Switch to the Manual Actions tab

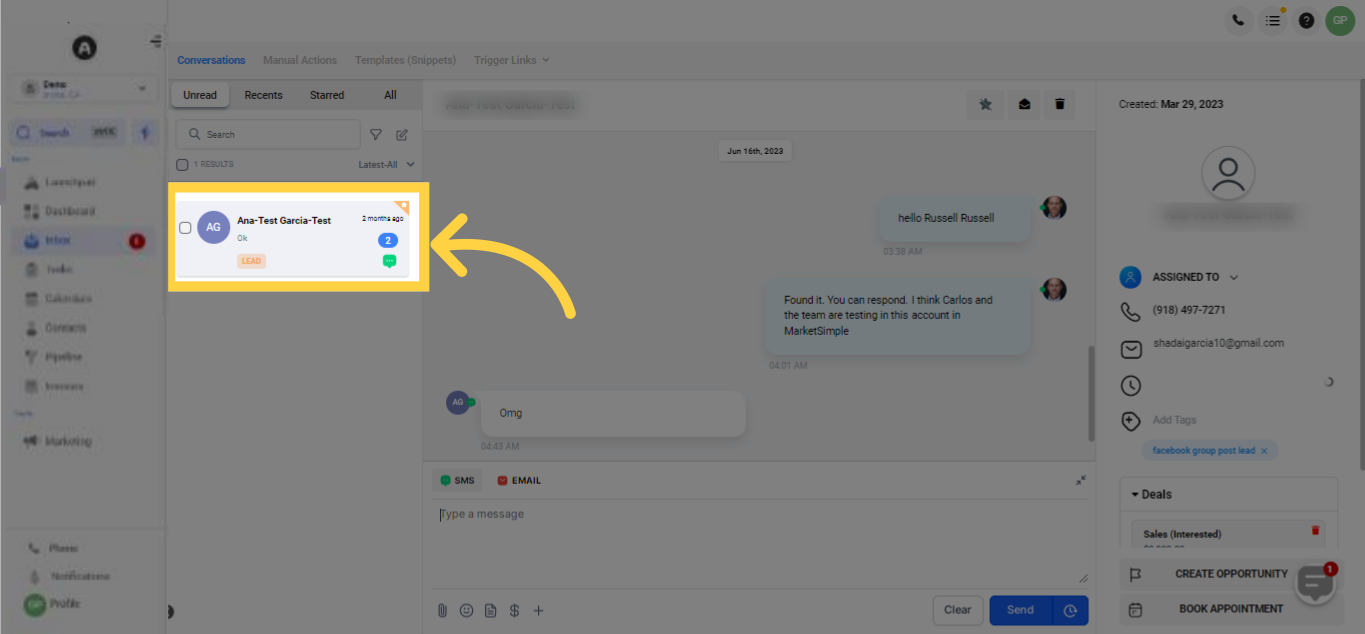click(x=300, y=60)
